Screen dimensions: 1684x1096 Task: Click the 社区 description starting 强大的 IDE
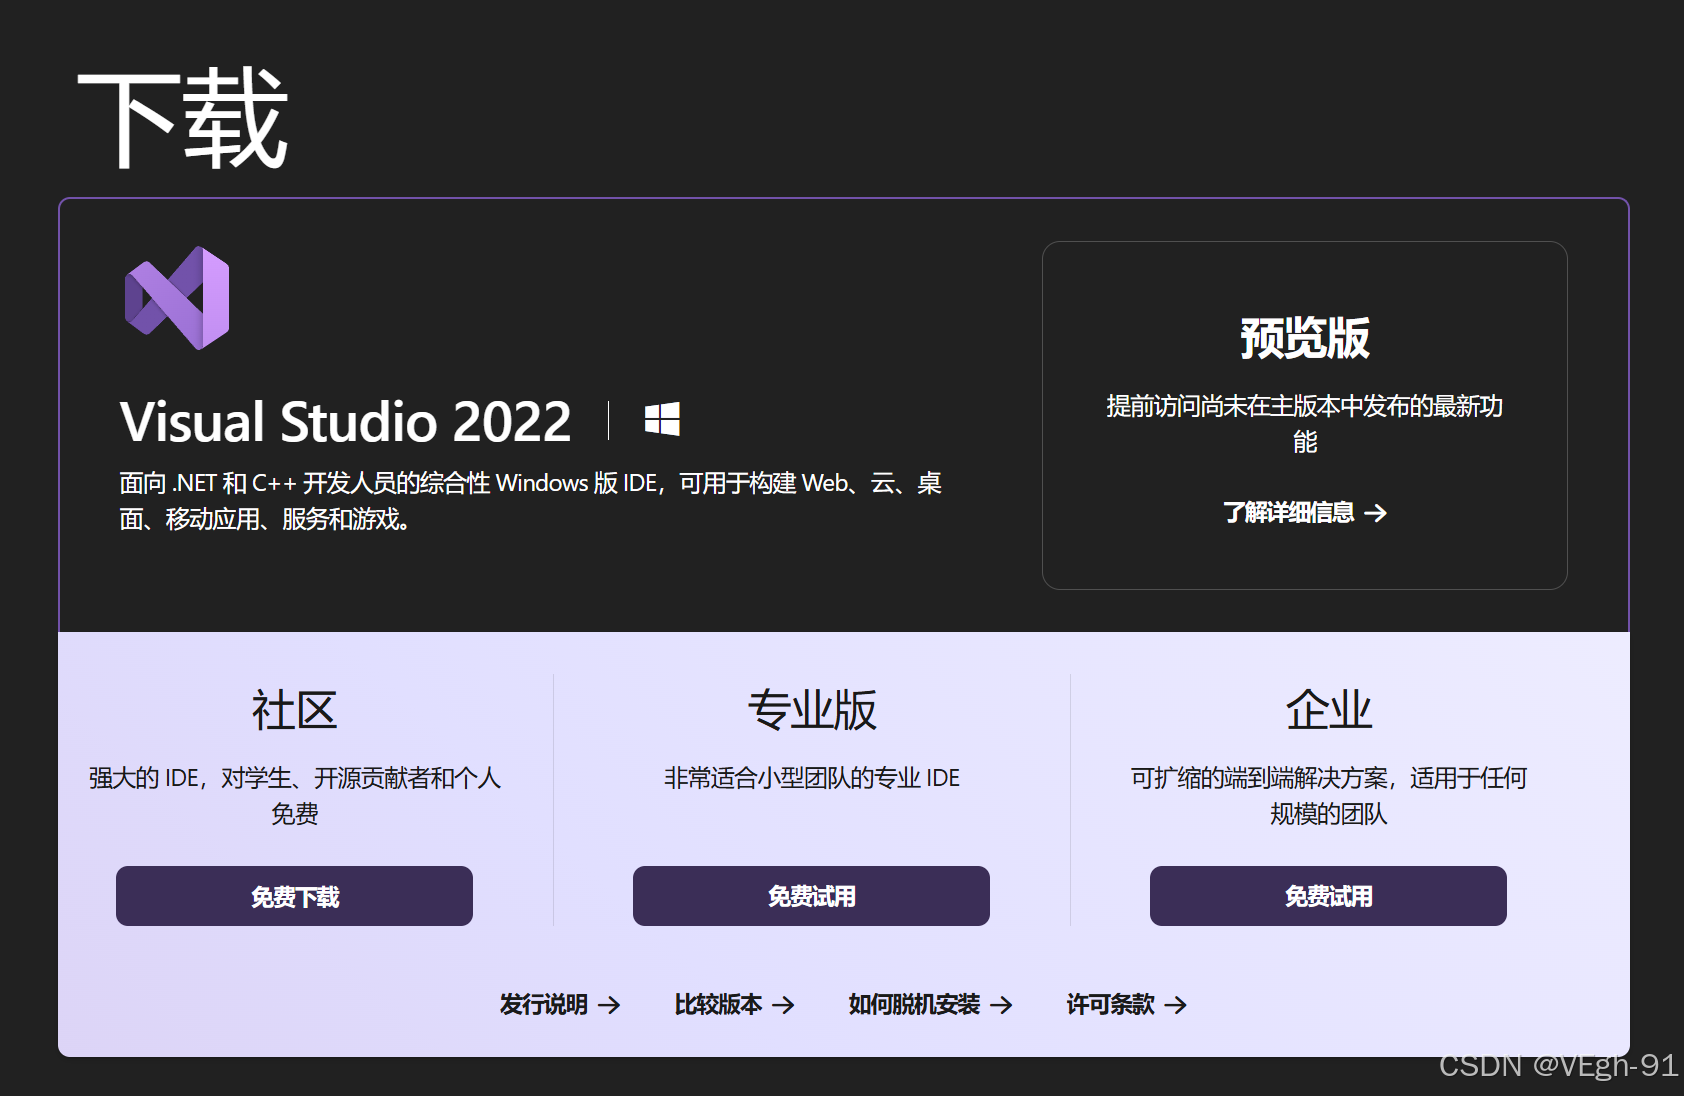point(294,796)
